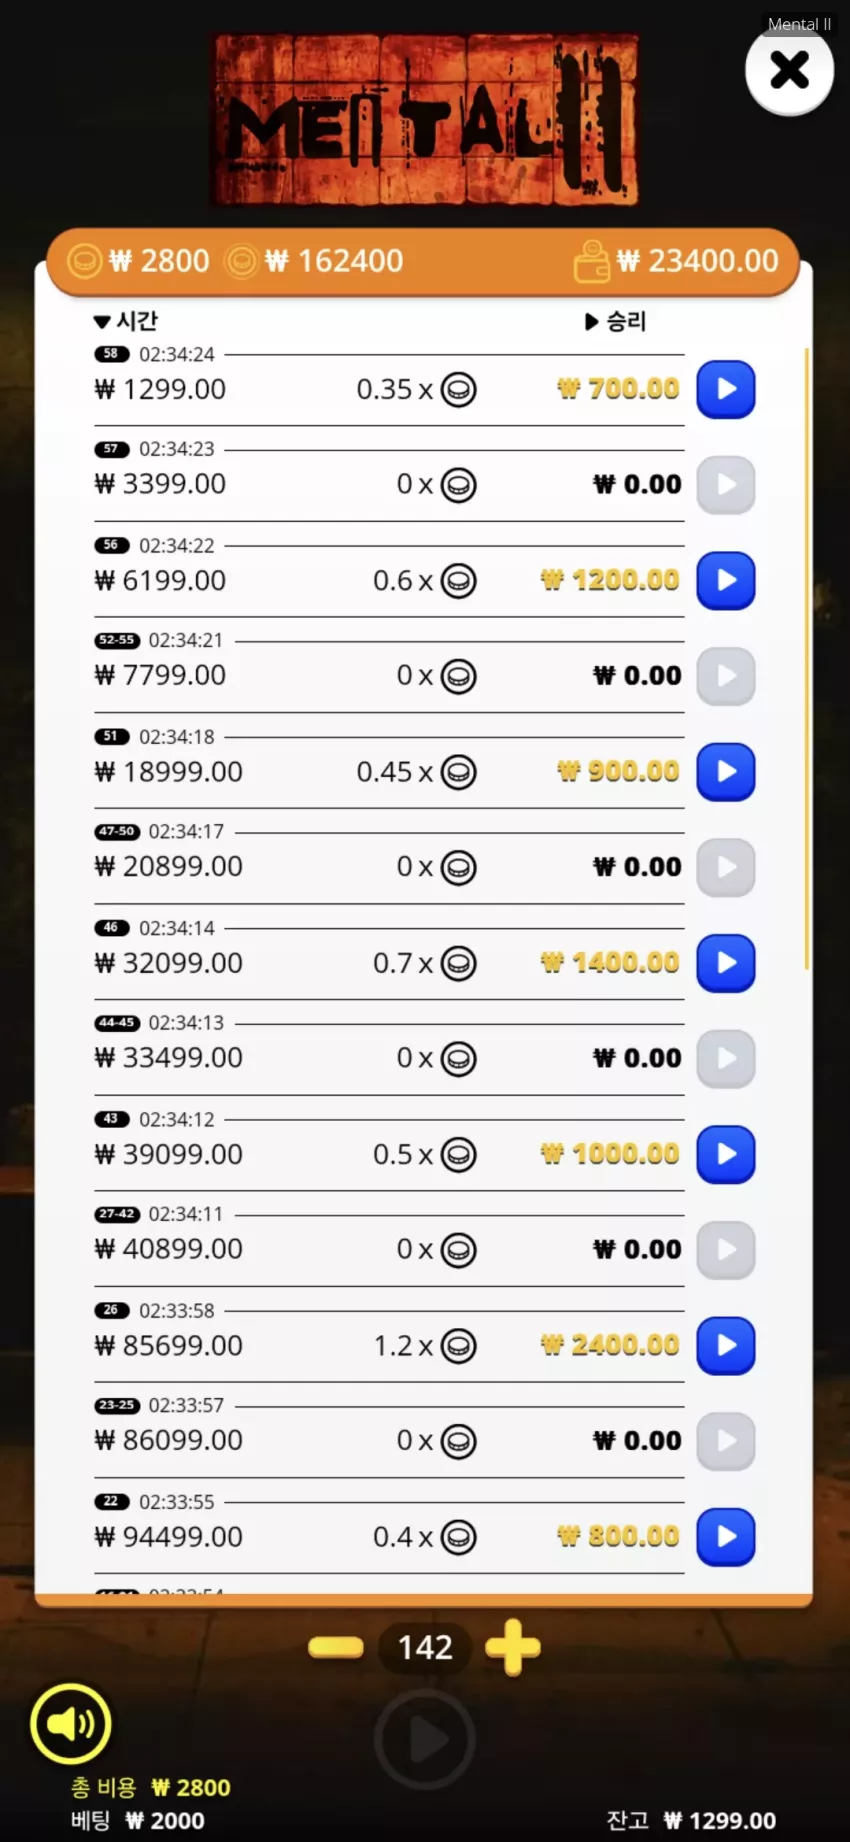Replay round 26 with ₩2400.00 win
Screen dimensions: 850x1842
725,1345
